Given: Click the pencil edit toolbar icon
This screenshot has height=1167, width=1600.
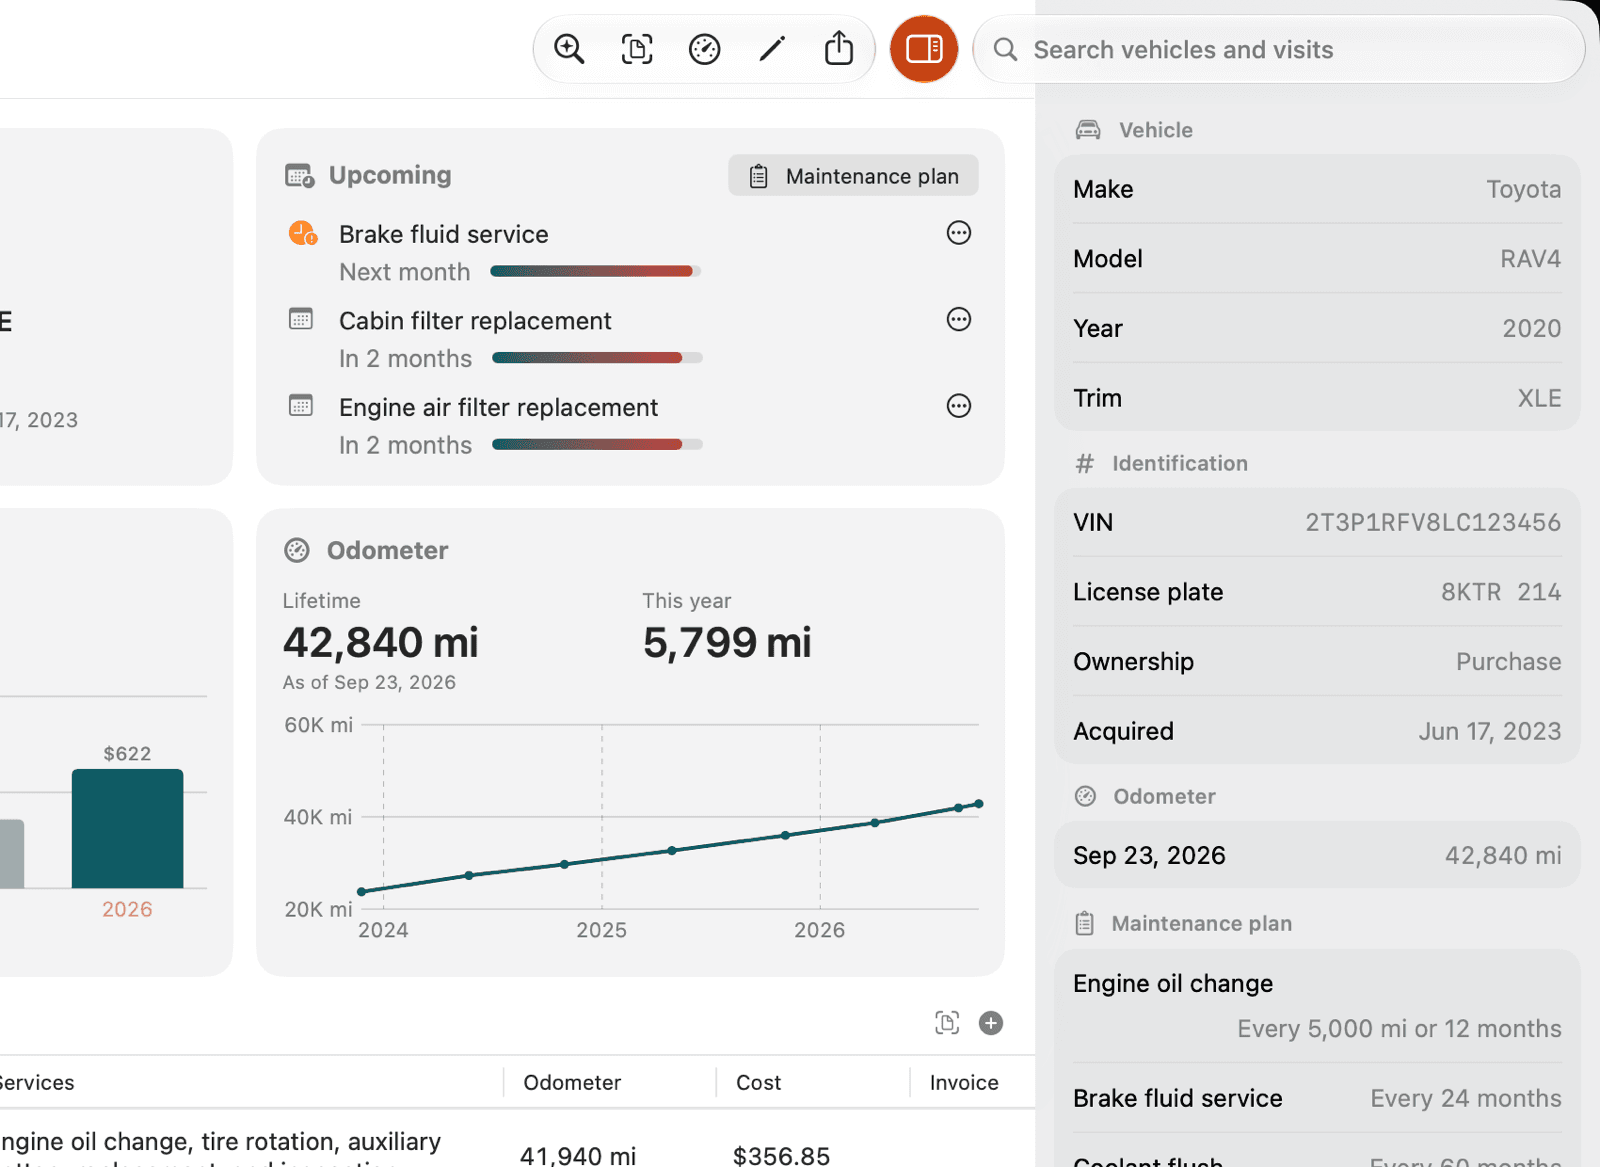Looking at the screenshot, I should coord(772,49).
